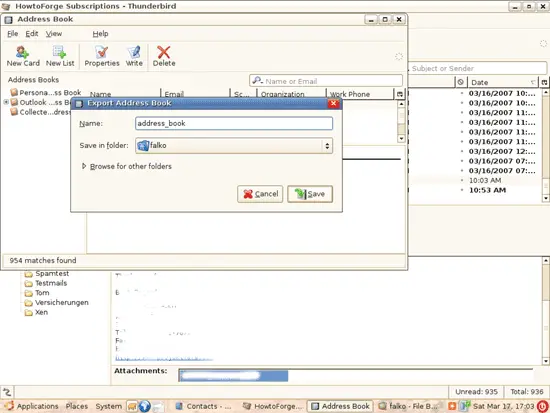Launch the web browser globe icon in panel

(145, 406)
